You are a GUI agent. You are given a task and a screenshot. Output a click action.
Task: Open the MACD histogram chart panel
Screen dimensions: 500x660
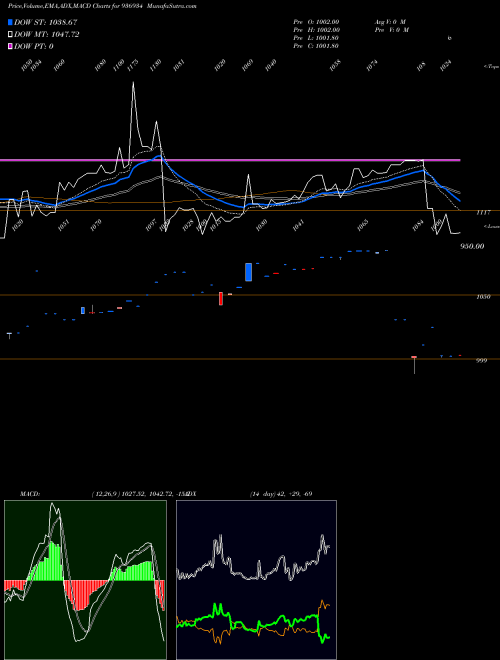coord(85,580)
